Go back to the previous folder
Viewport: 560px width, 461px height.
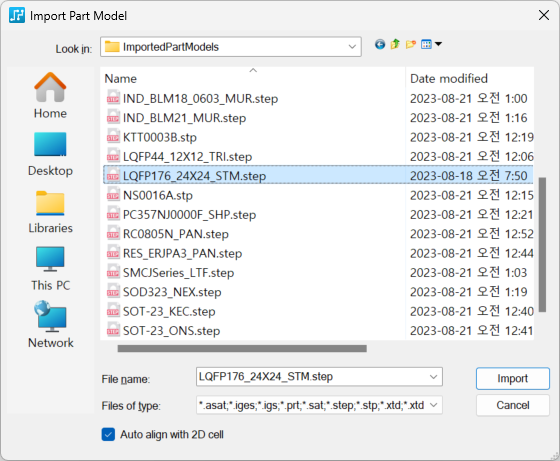tap(380, 44)
